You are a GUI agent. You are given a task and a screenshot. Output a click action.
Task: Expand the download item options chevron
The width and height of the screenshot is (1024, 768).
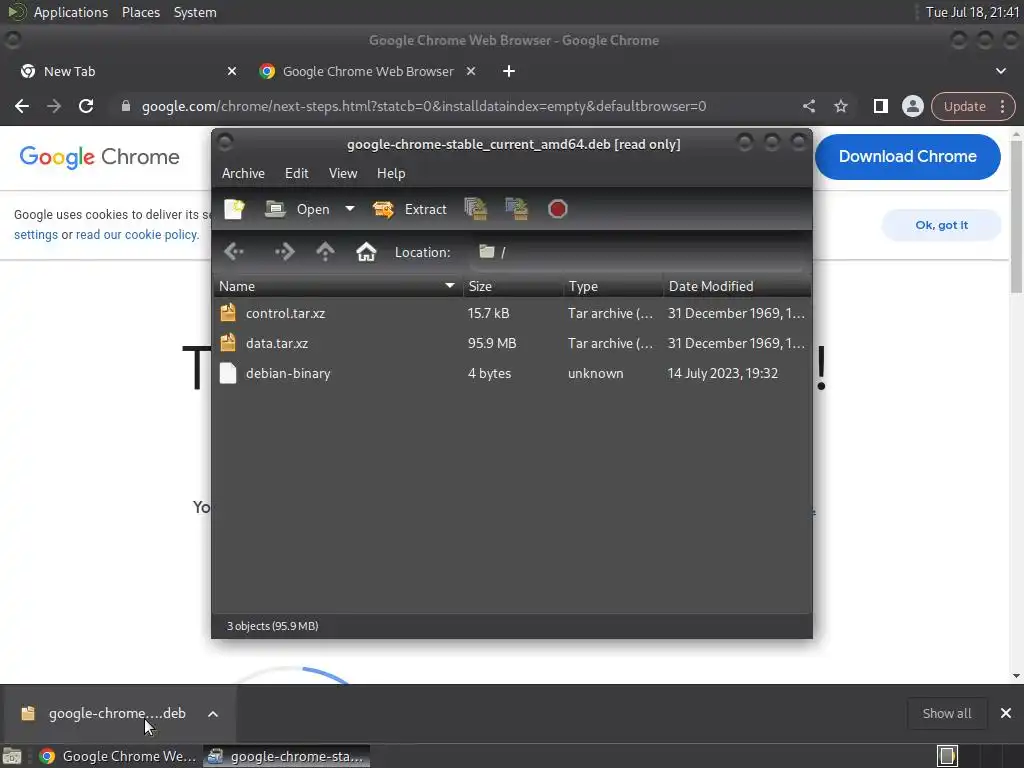213,714
